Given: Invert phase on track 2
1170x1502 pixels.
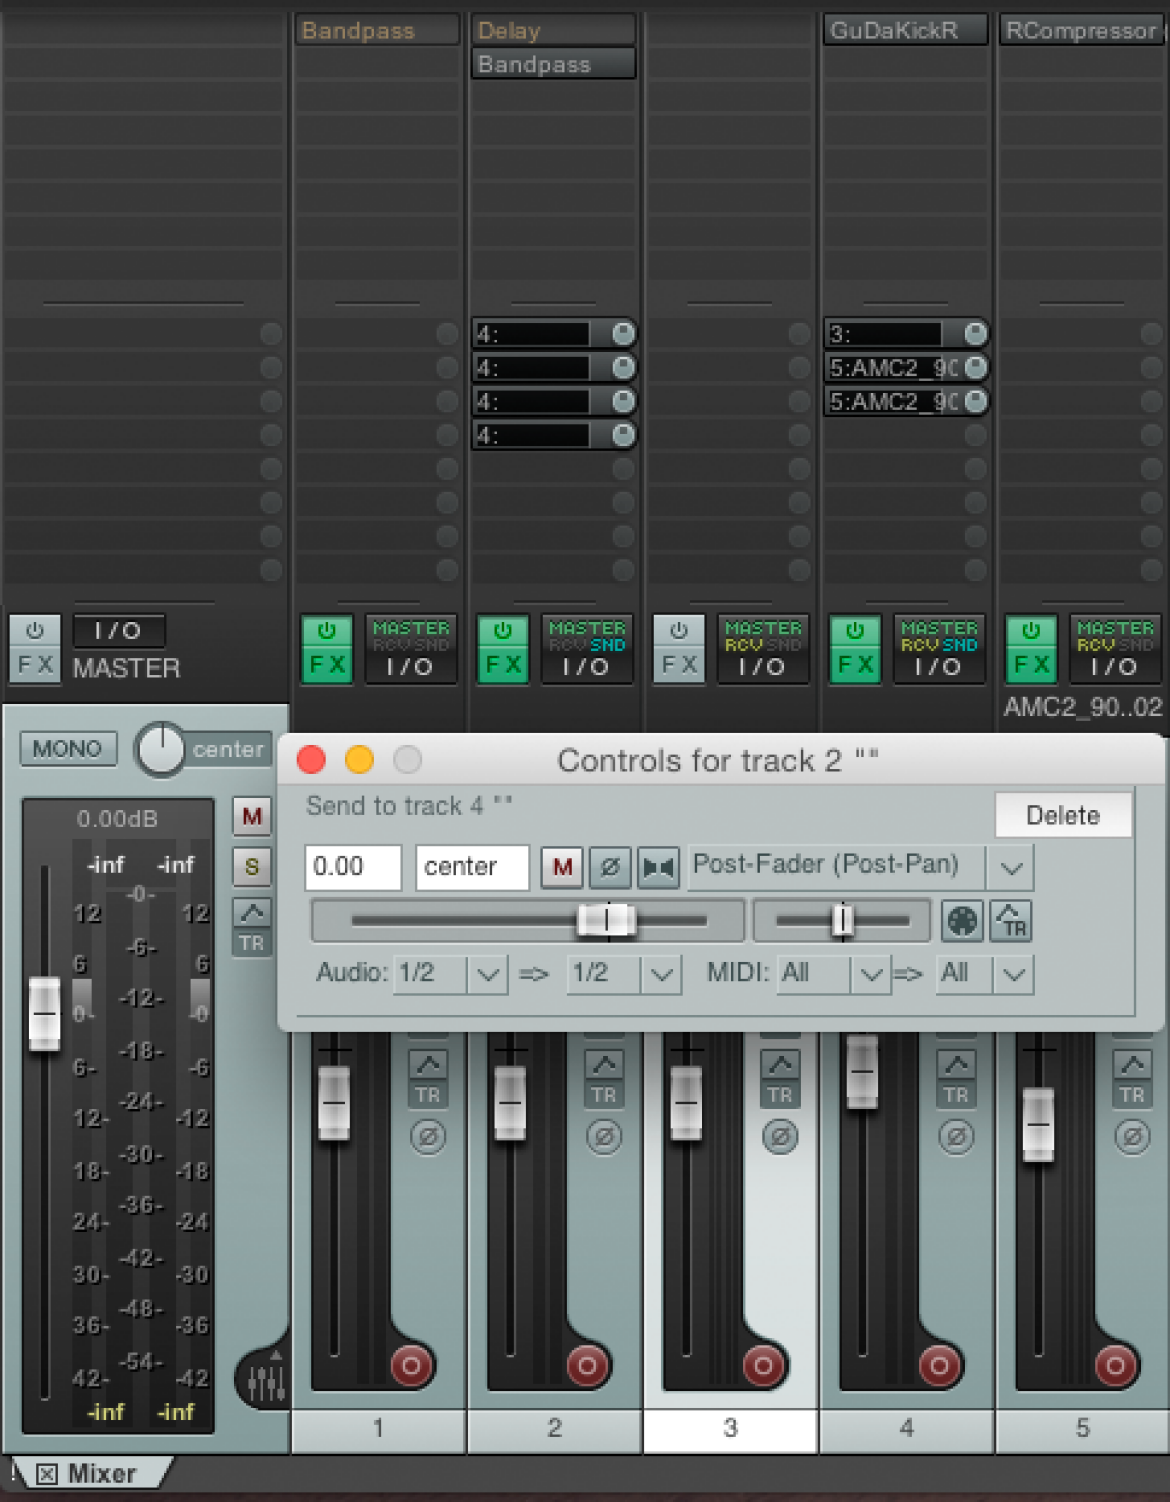Looking at the screenshot, I should pos(604,1137).
